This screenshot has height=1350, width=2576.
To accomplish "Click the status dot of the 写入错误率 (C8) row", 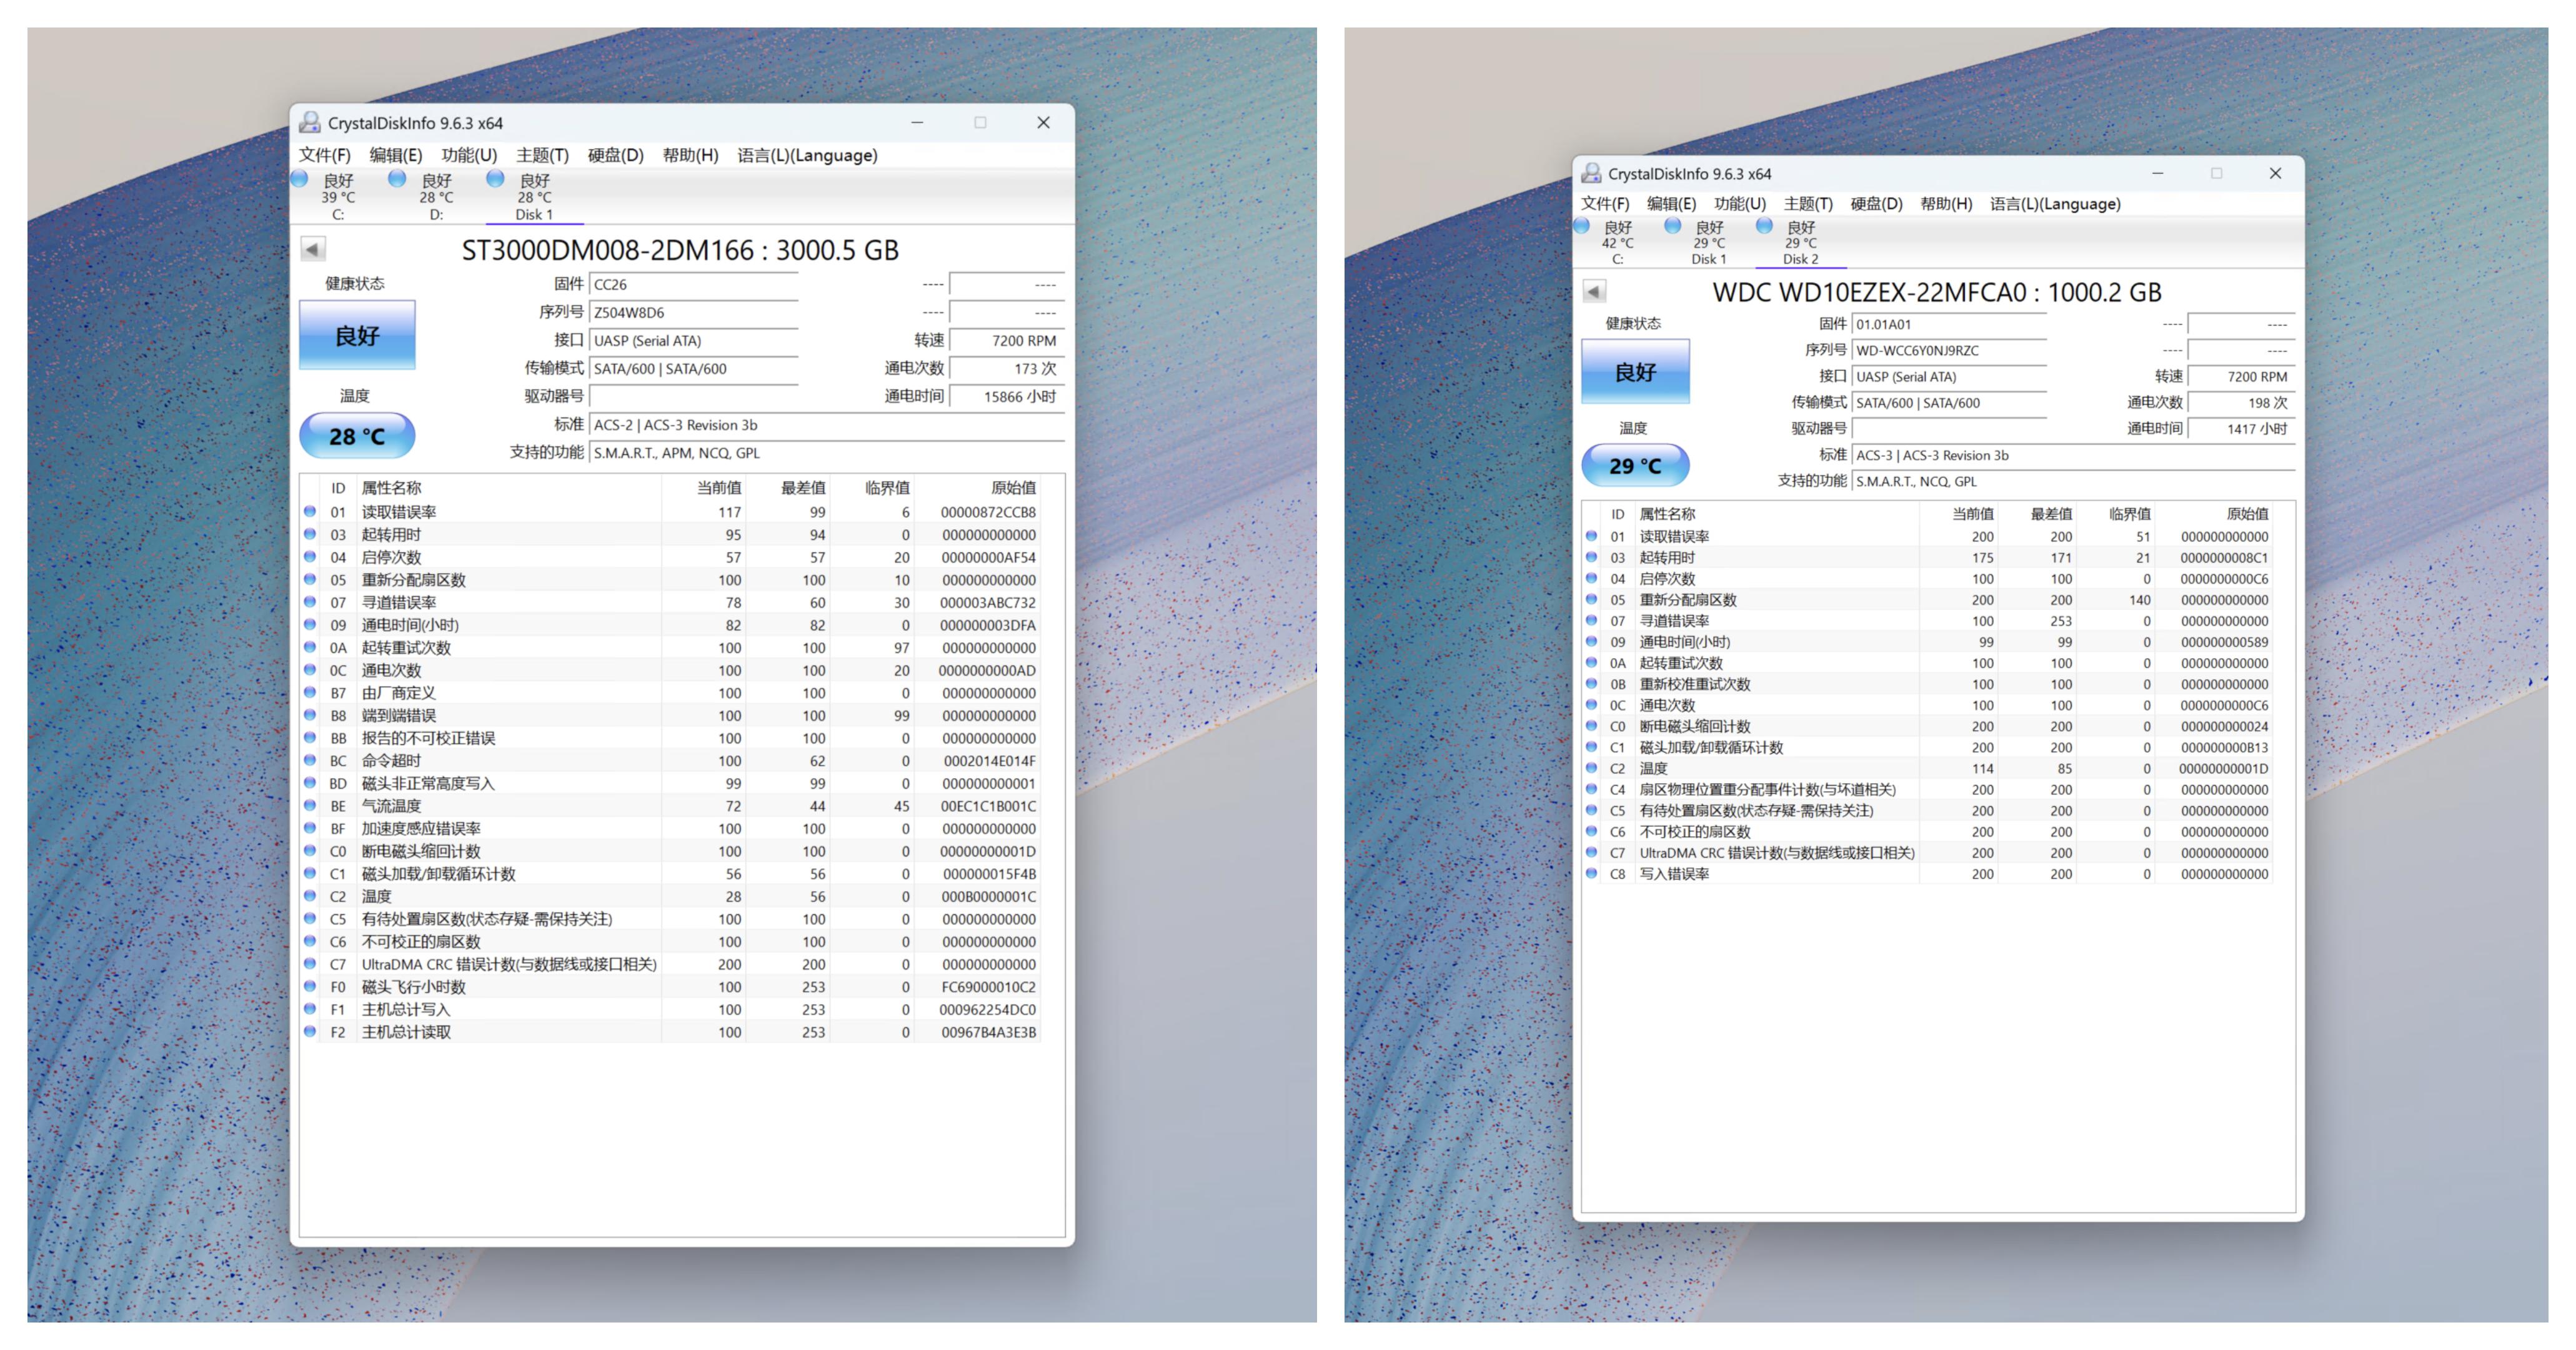I will click(1591, 873).
